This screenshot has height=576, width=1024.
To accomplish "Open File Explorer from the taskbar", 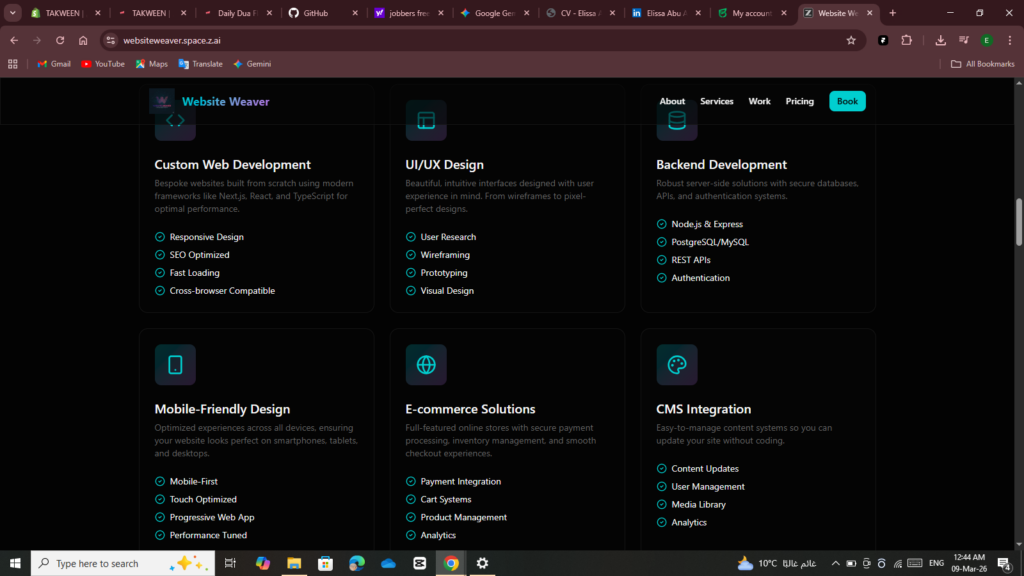I will 294,563.
